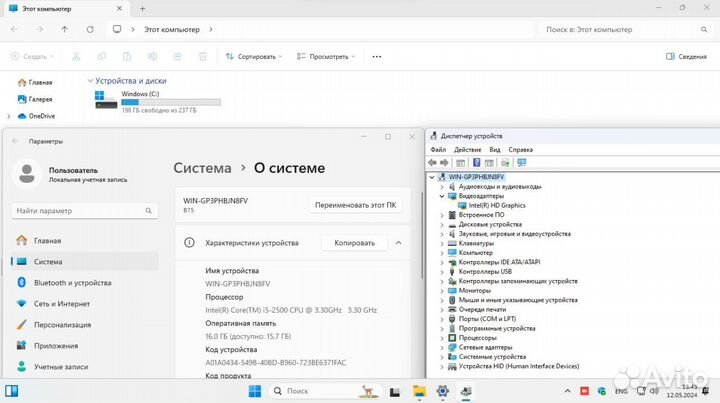Show hidden tray icons chevron
720x403 pixels.
click(568, 391)
